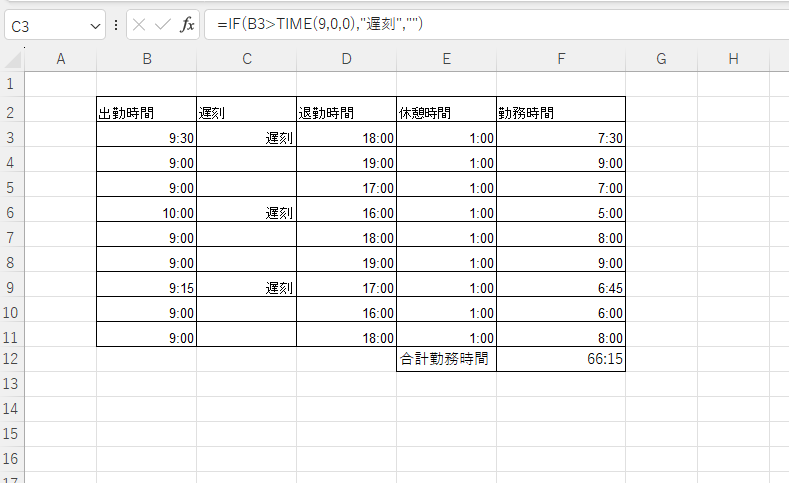This screenshot has height=483, width=789.
Task: Click the formula bar options dots
Action: pos(116,25)
